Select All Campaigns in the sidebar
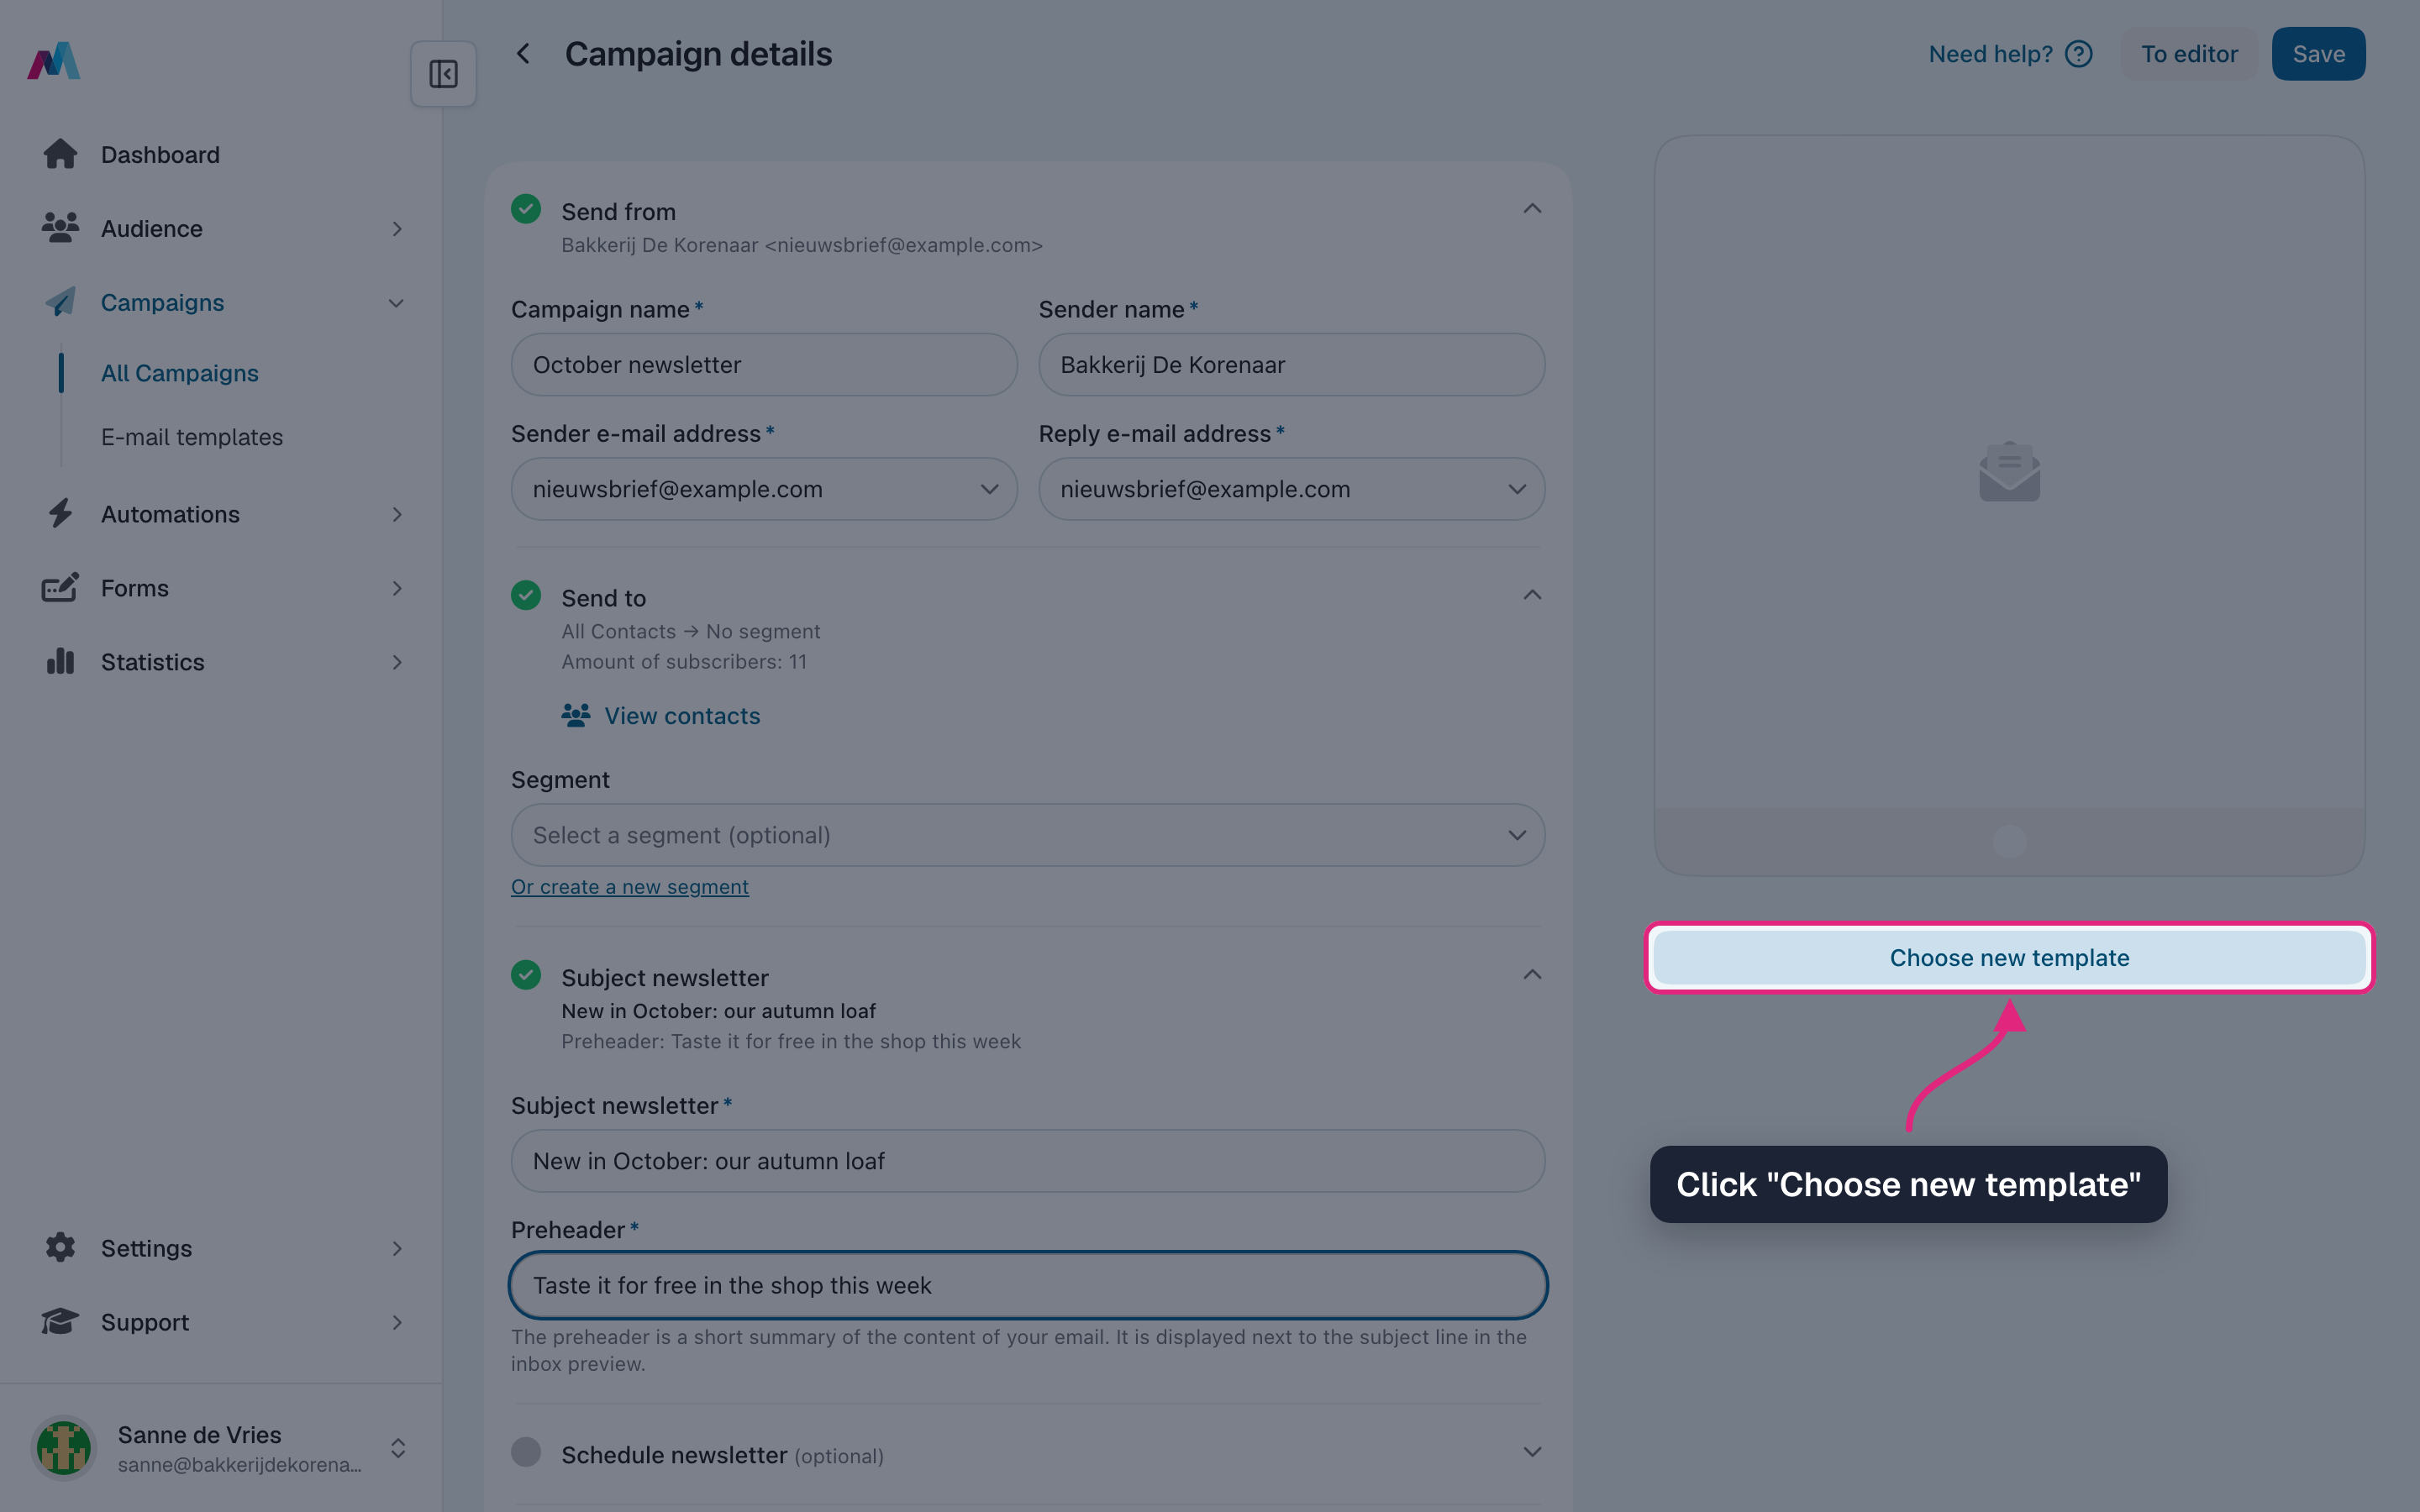The image size is (2420, 1512). pos(180,373)
